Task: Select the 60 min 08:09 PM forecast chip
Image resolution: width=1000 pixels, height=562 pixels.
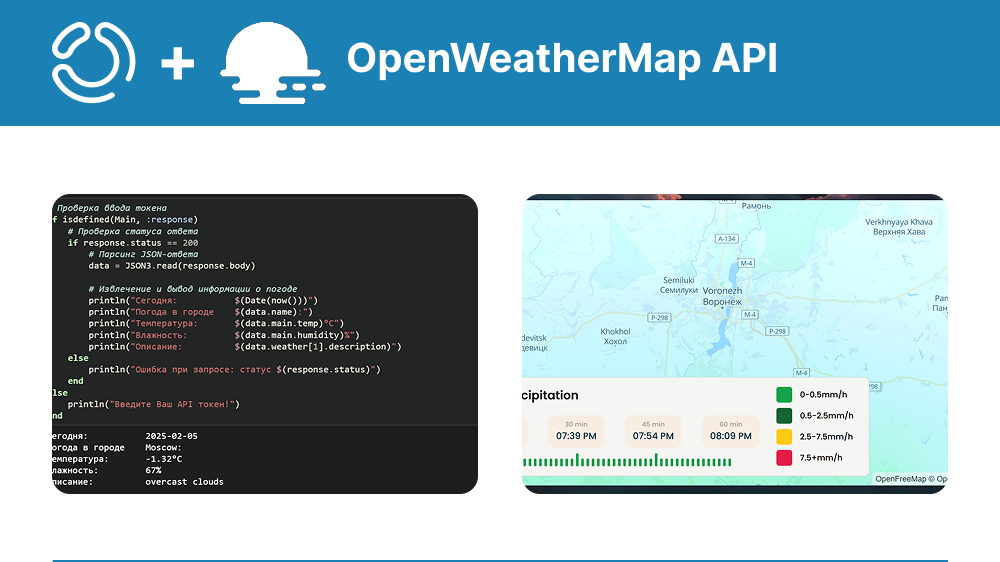Action: click(x=731, y=431)
